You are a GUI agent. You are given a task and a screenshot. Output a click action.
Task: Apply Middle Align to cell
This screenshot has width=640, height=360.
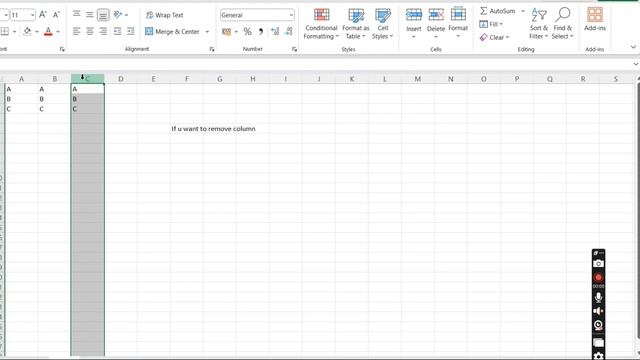coord(90,15)
